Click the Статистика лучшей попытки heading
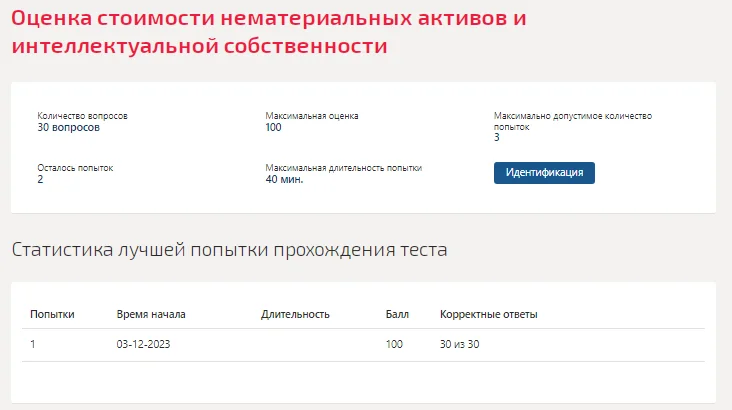The height and width of the screenshot is (410, 732). [229, 249]
